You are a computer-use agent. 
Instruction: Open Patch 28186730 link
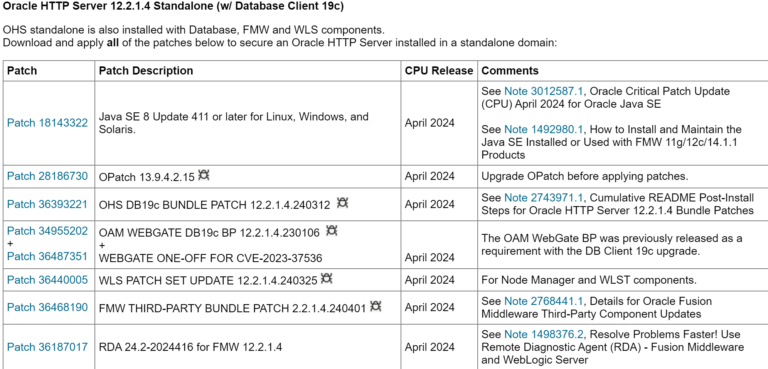(x=48, y=176)
